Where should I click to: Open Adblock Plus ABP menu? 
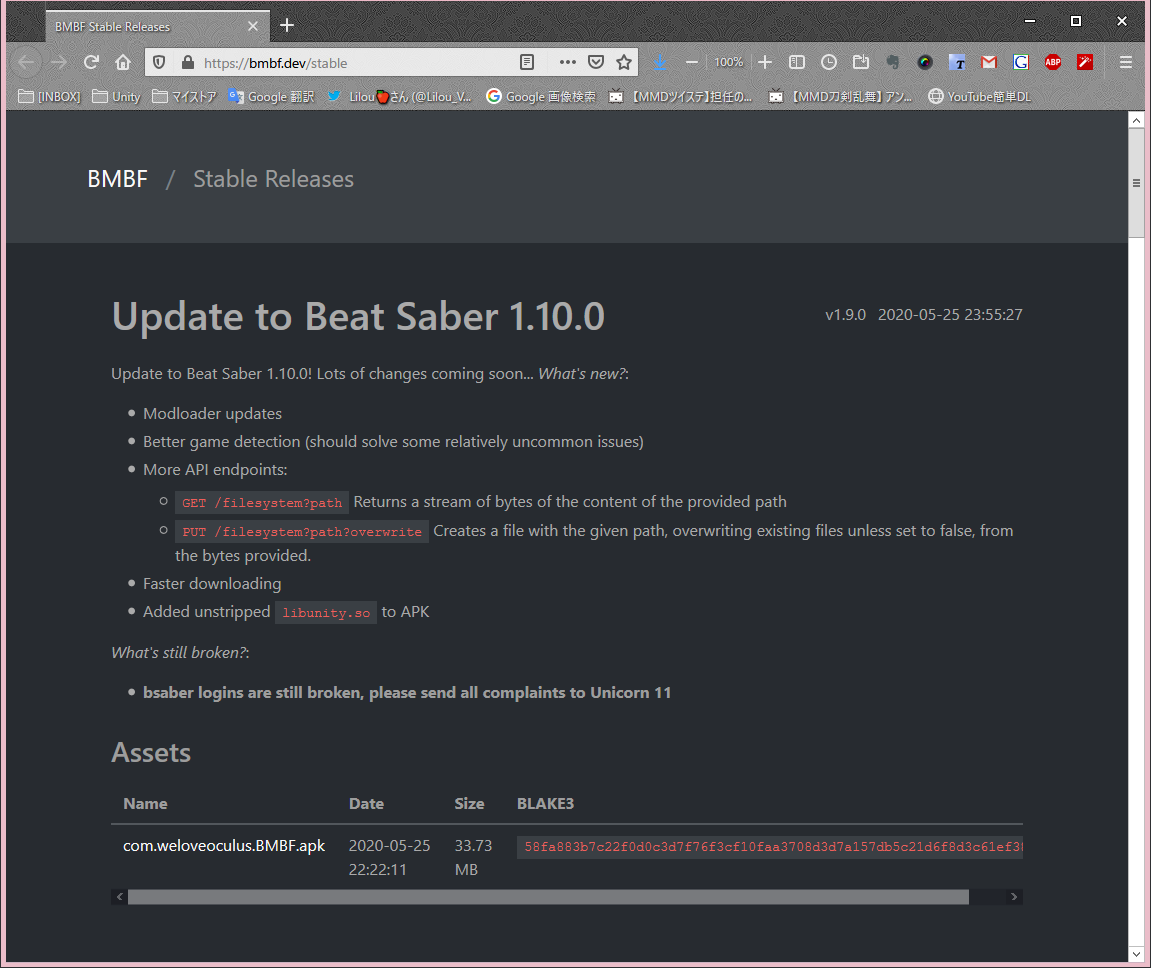pos(1053,62)
